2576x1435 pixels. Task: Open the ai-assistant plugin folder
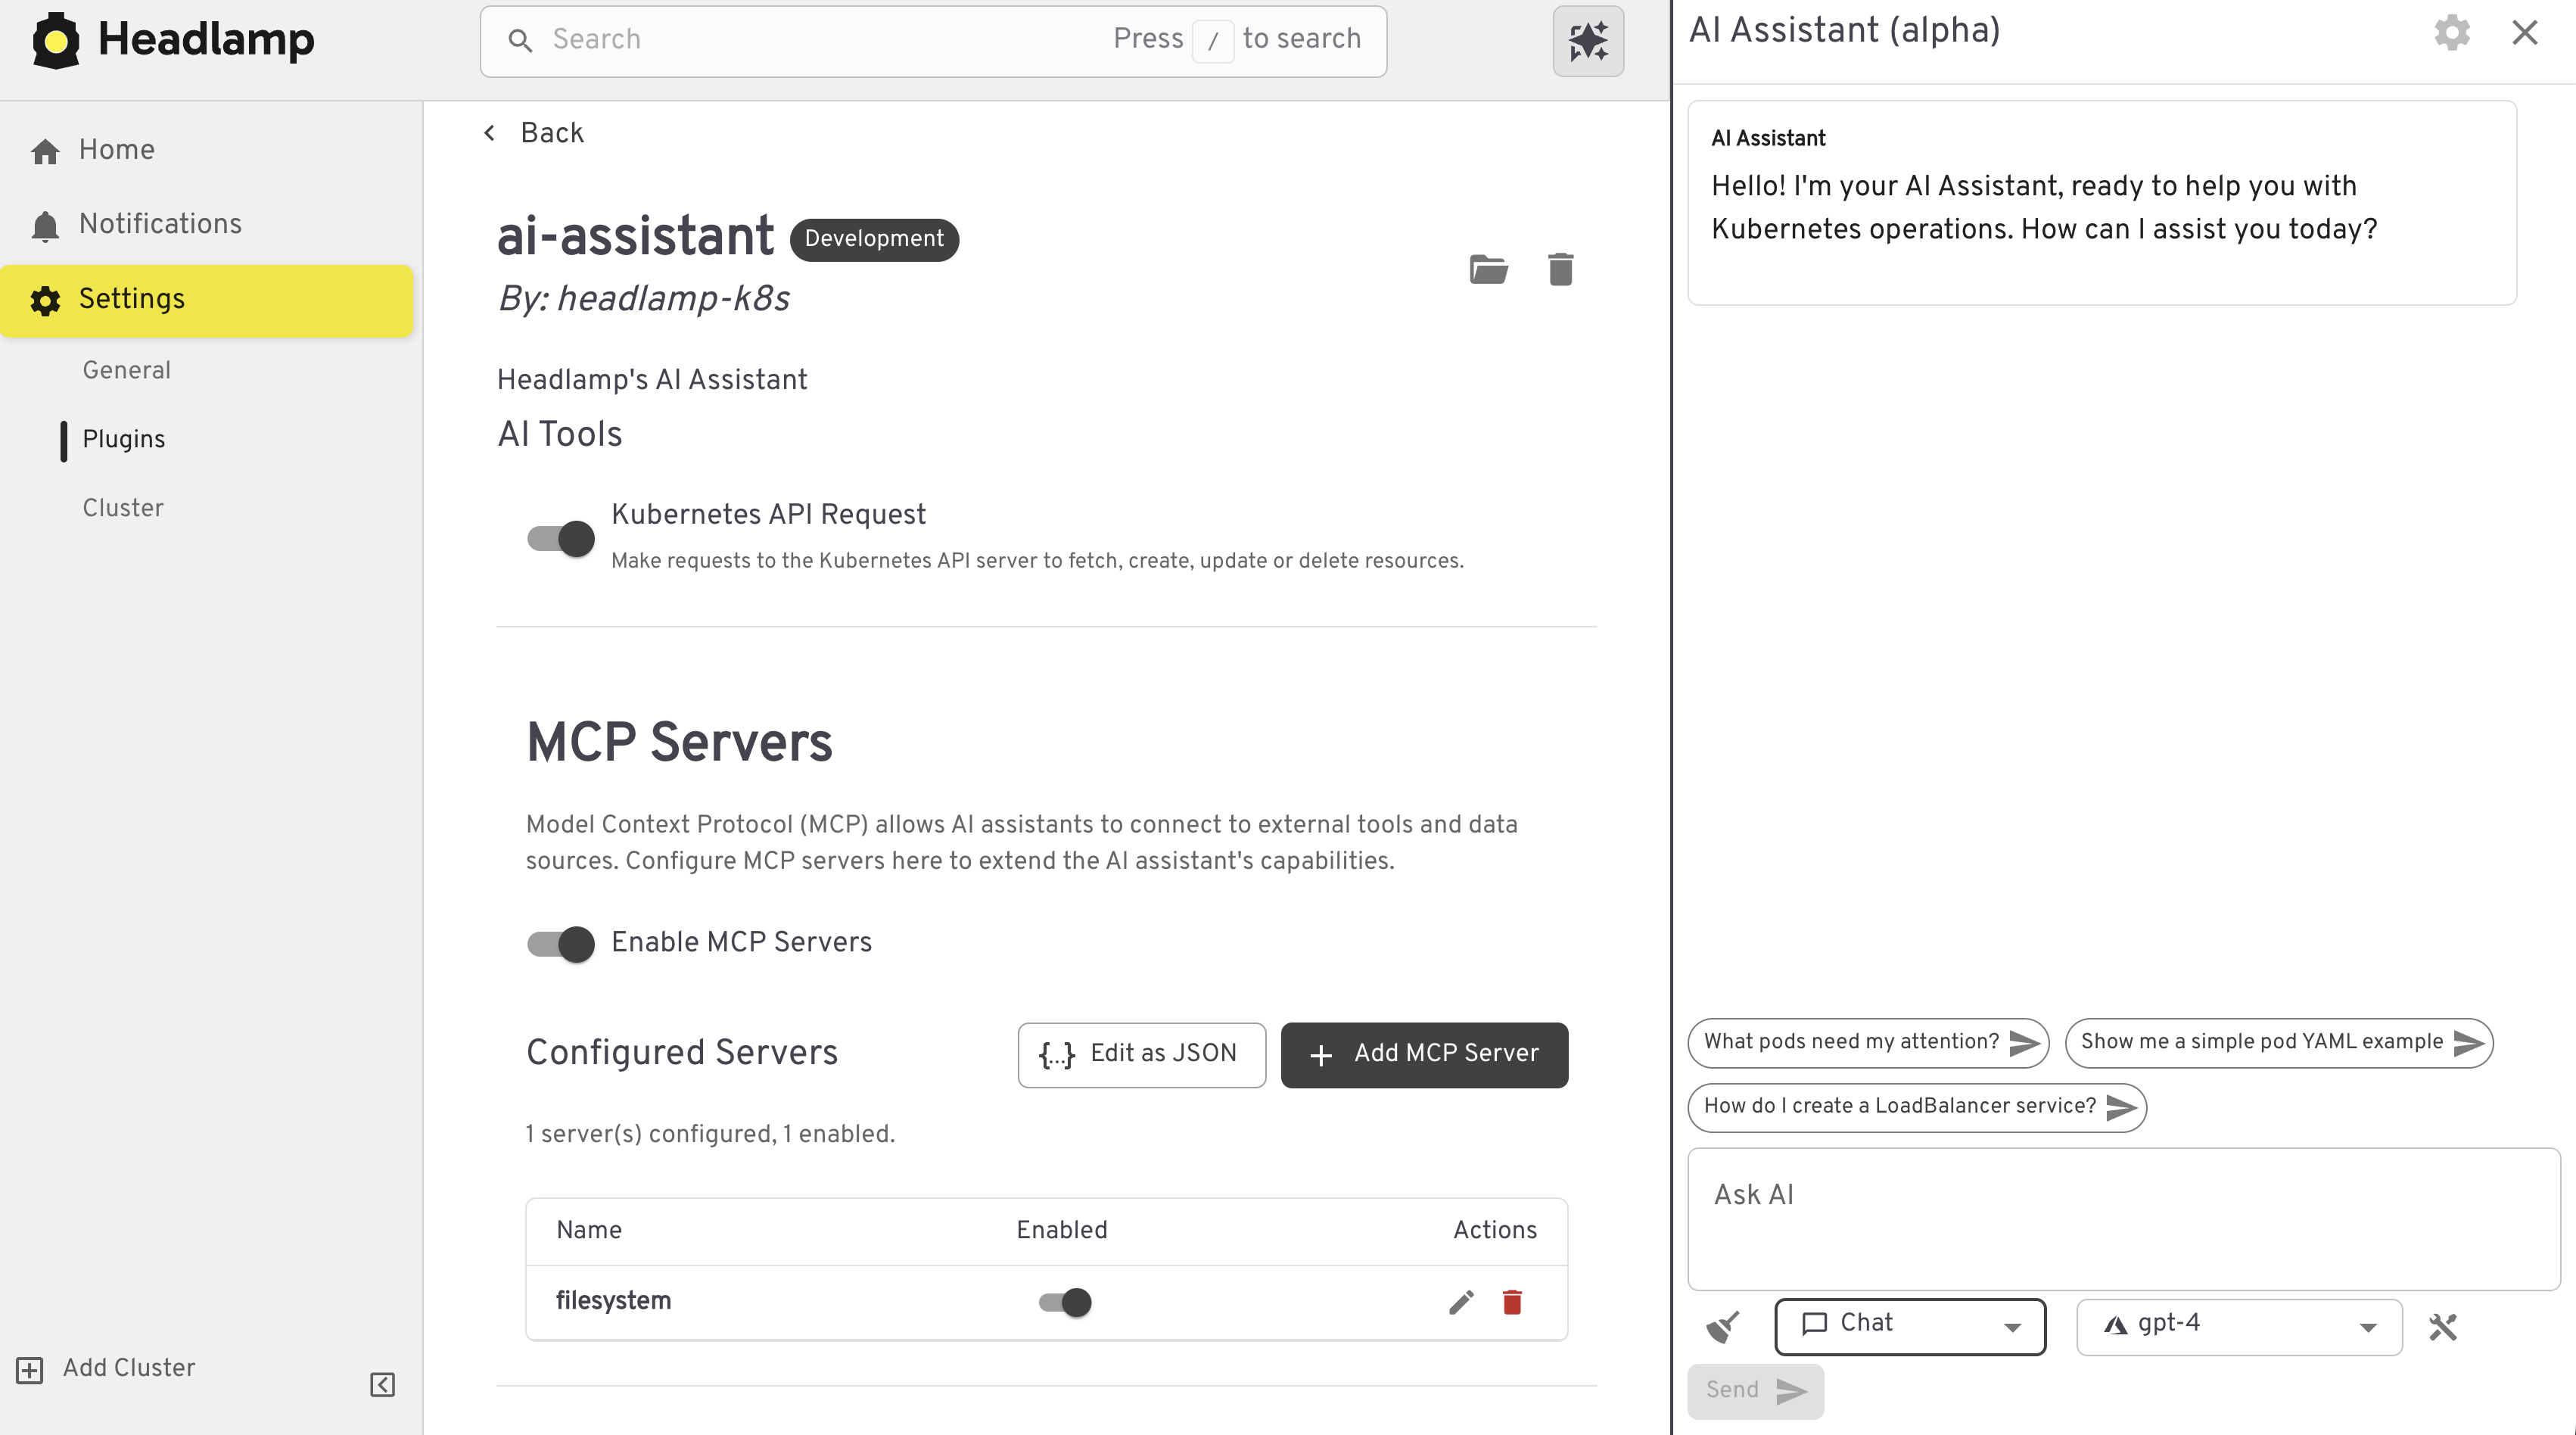[x=1489, y=269]
